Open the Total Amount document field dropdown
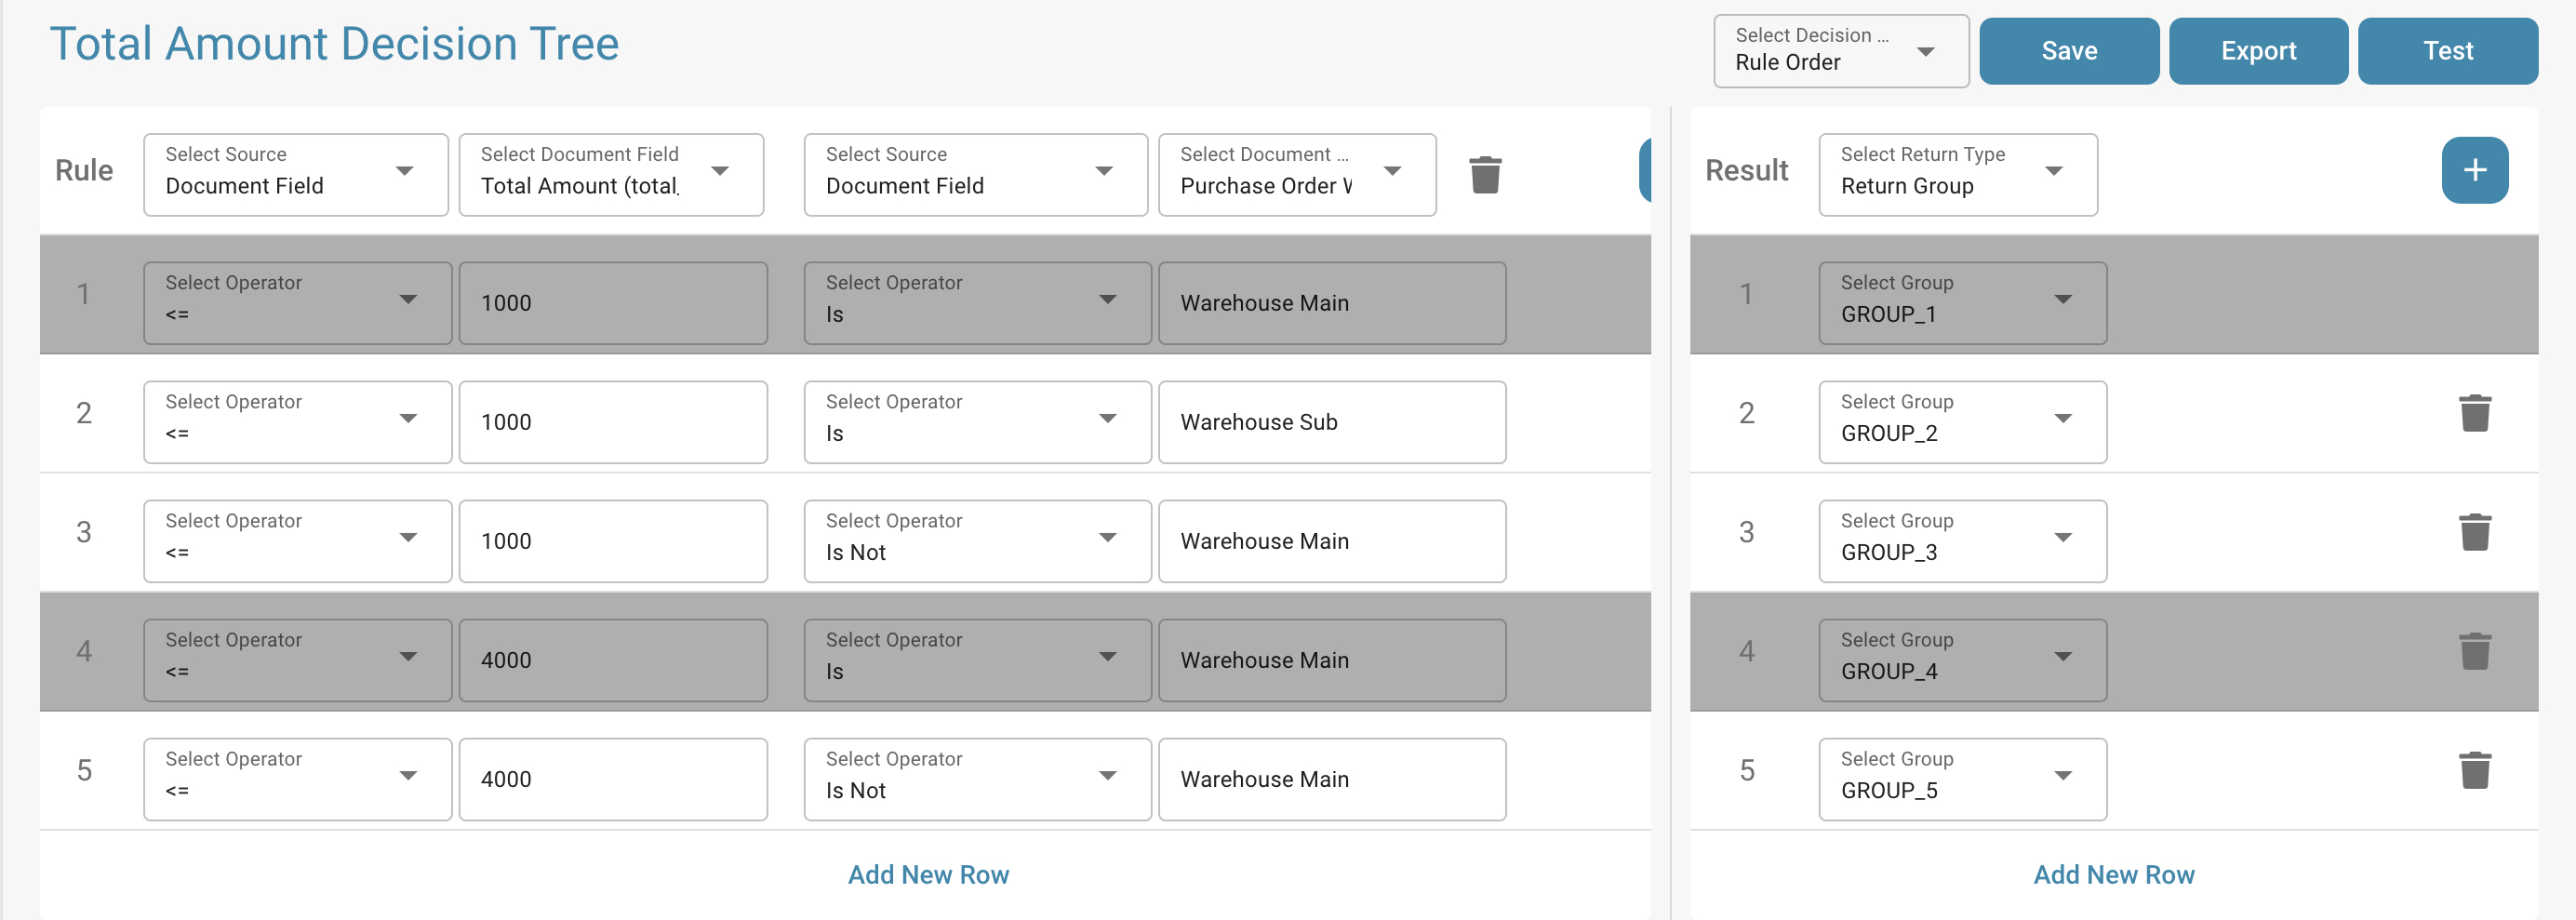This screenshot has width=2576, height=920. 611,174
